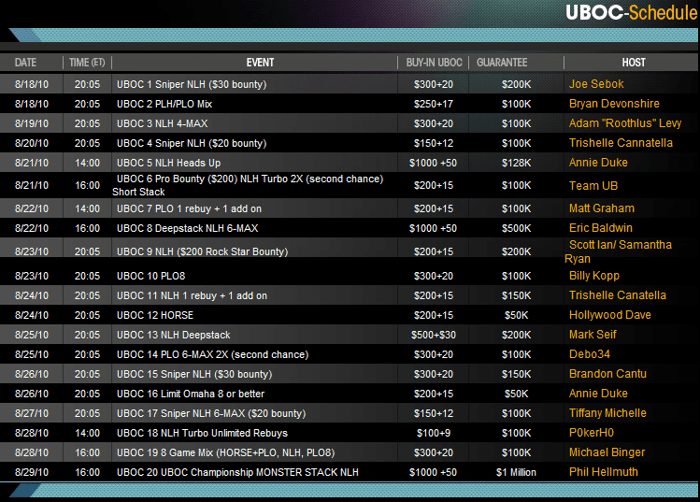Click the GUARANTEE column header
Screen dimensions: 700x502
[x=502, y=63]
